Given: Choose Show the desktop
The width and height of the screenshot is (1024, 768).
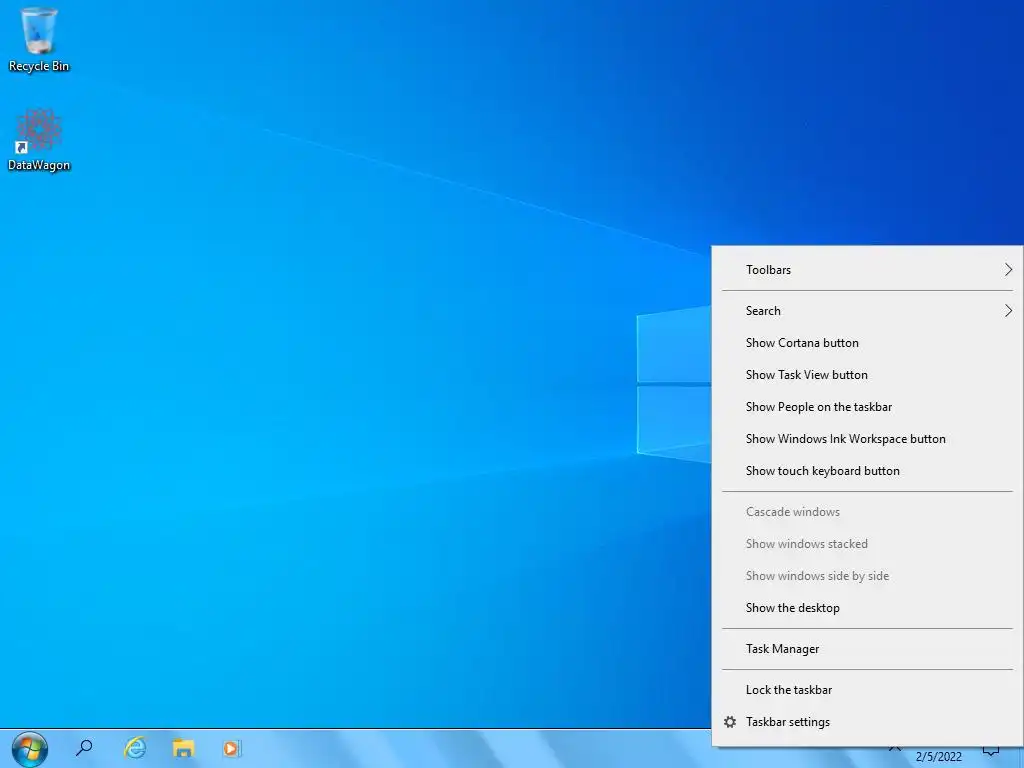Looking at the screenshot, I should coord(867,608).
